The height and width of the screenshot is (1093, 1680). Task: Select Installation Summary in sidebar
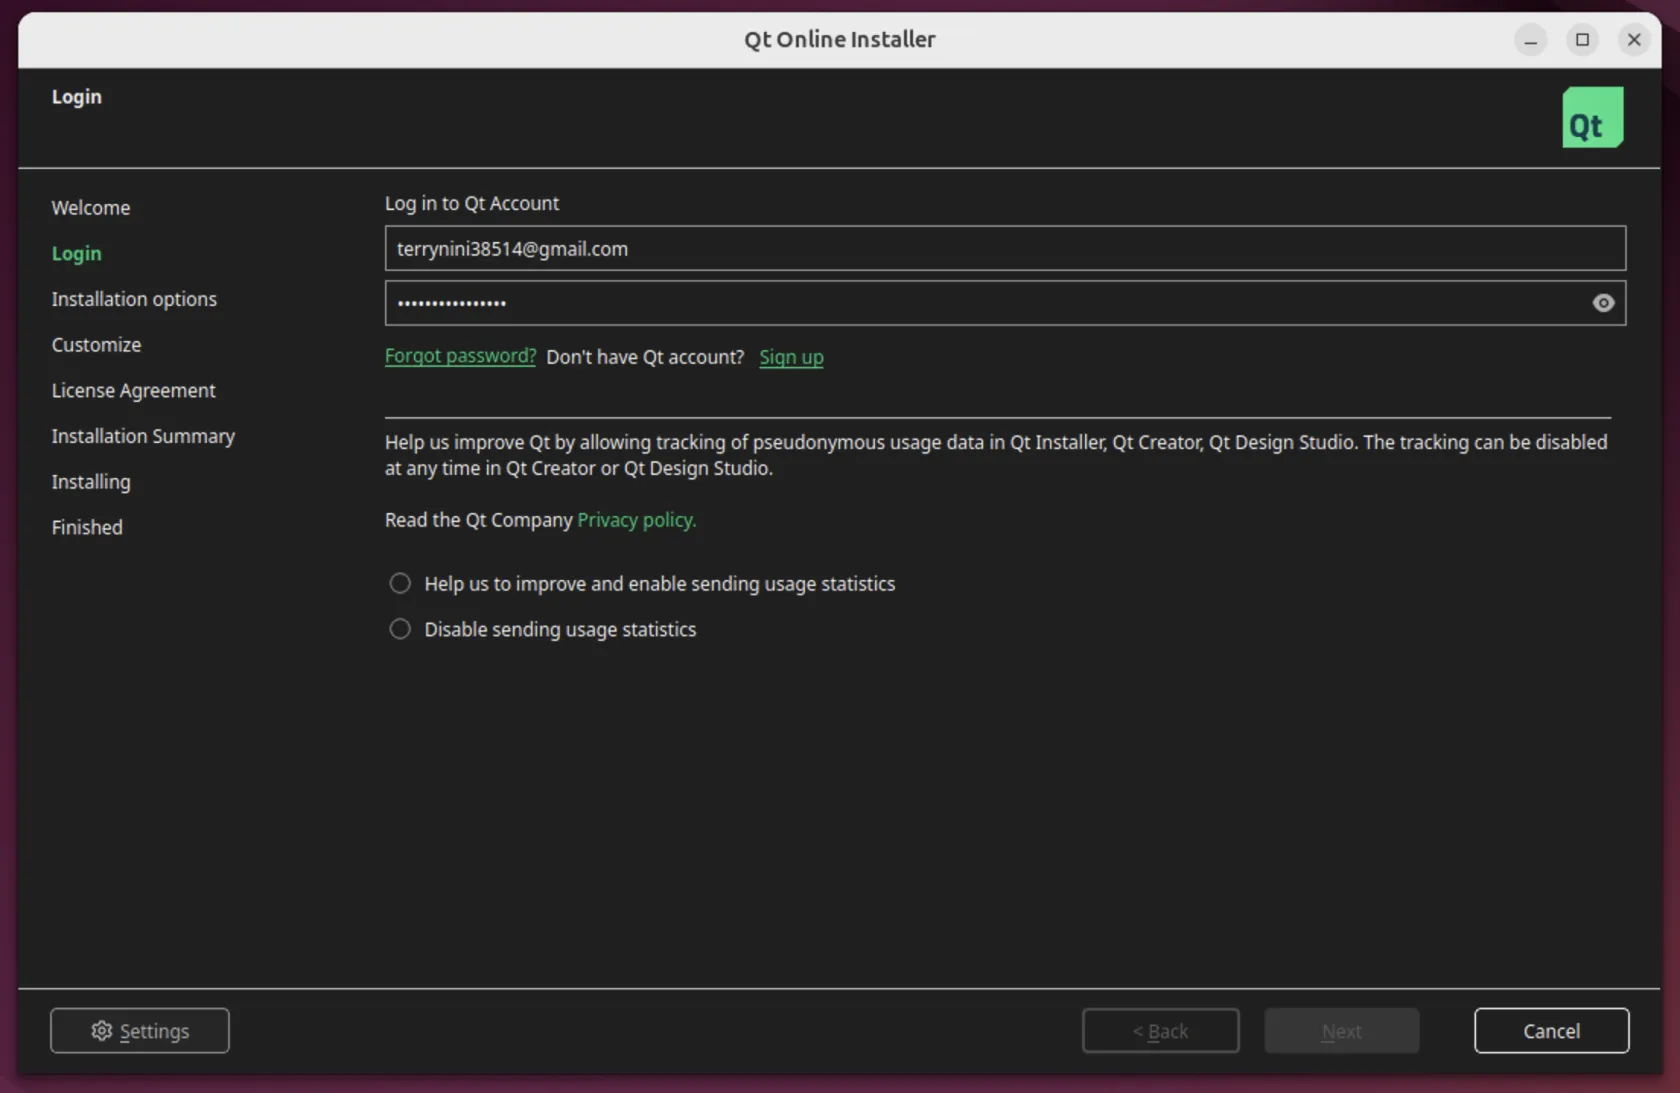click(143, 436)
